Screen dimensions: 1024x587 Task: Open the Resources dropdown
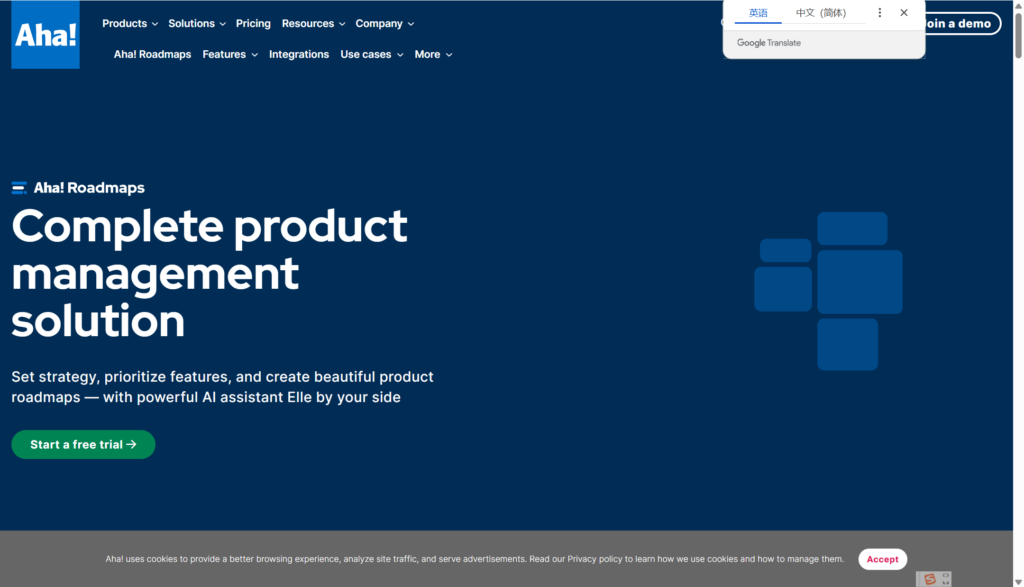[313, 23]
